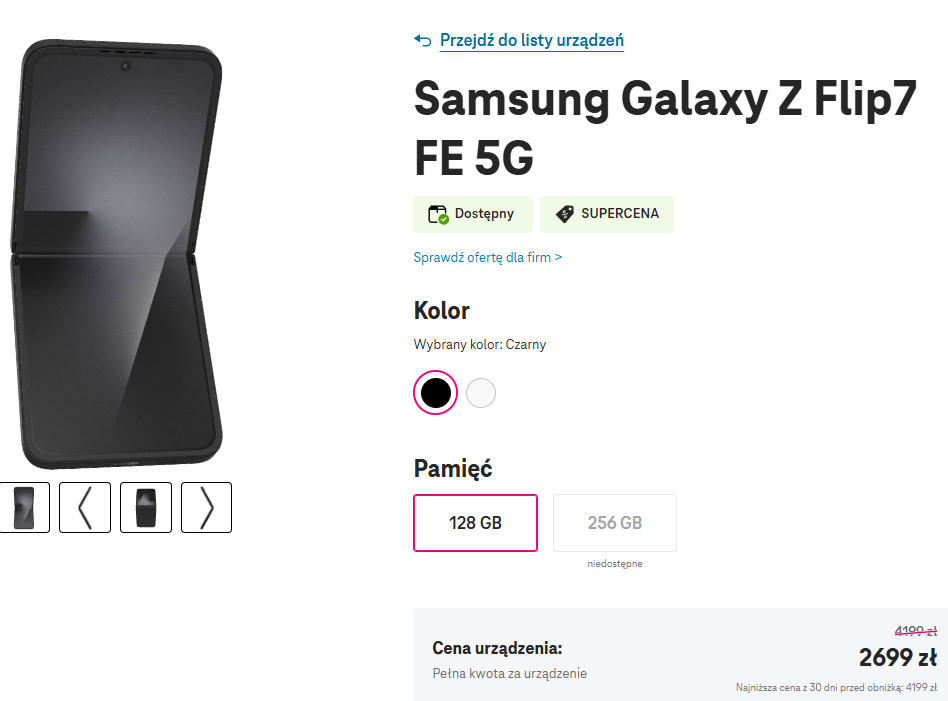Open 'Sprawdź ofertę dla firm' link
Viewport: 948px width, 701px height.
click(488, 257)
